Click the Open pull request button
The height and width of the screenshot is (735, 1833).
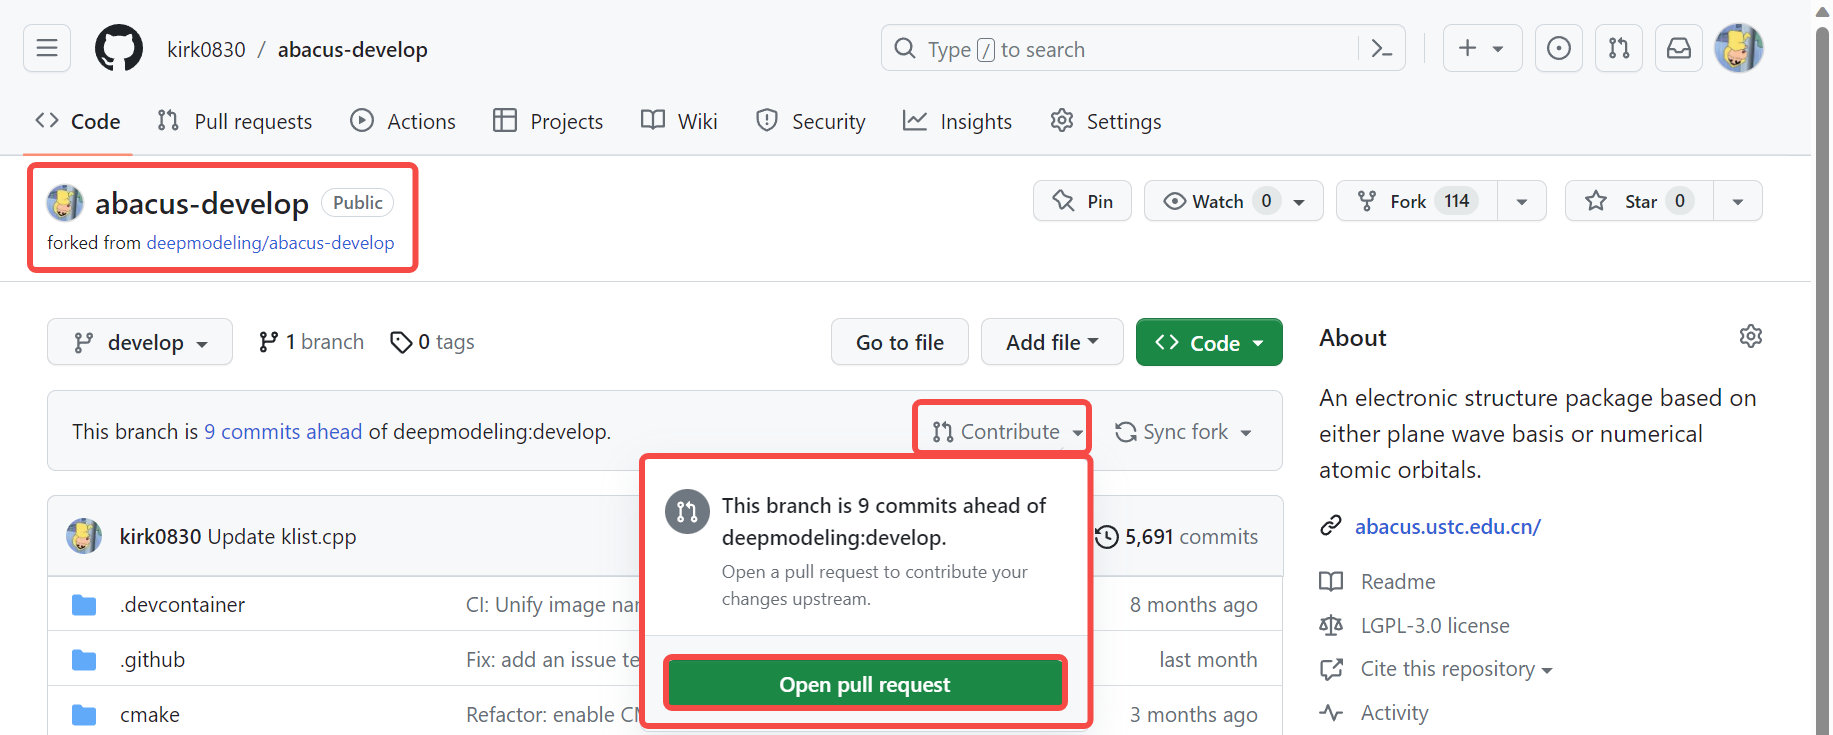864,684
